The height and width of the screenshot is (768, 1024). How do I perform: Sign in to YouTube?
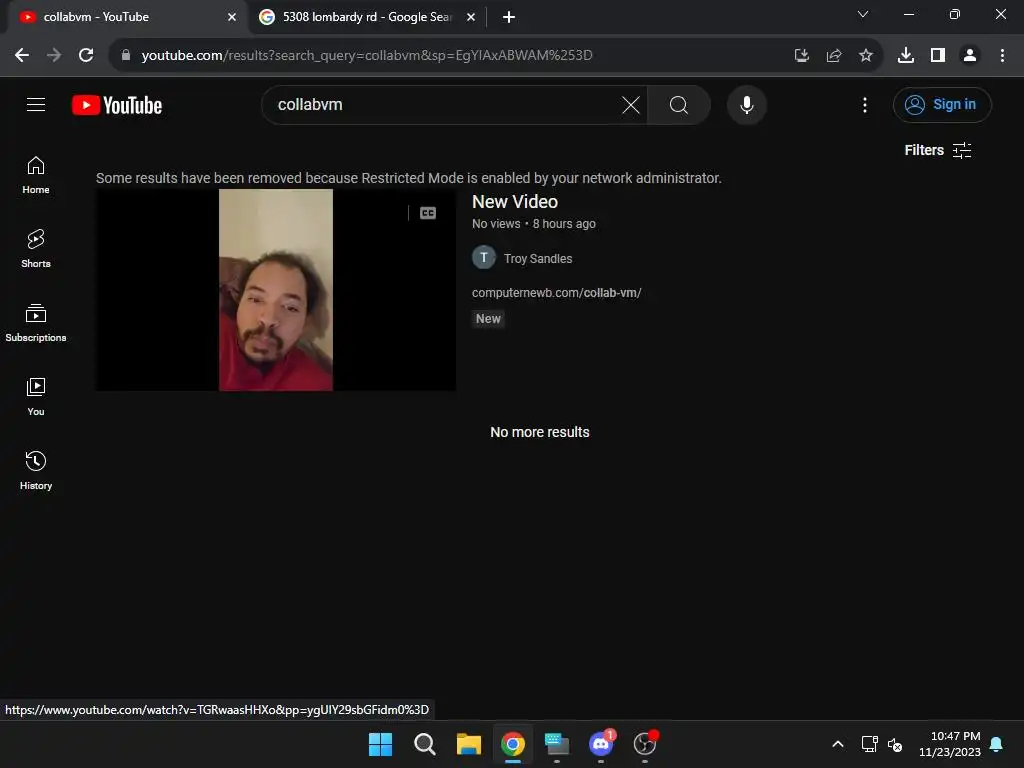(x=942, y=104)
